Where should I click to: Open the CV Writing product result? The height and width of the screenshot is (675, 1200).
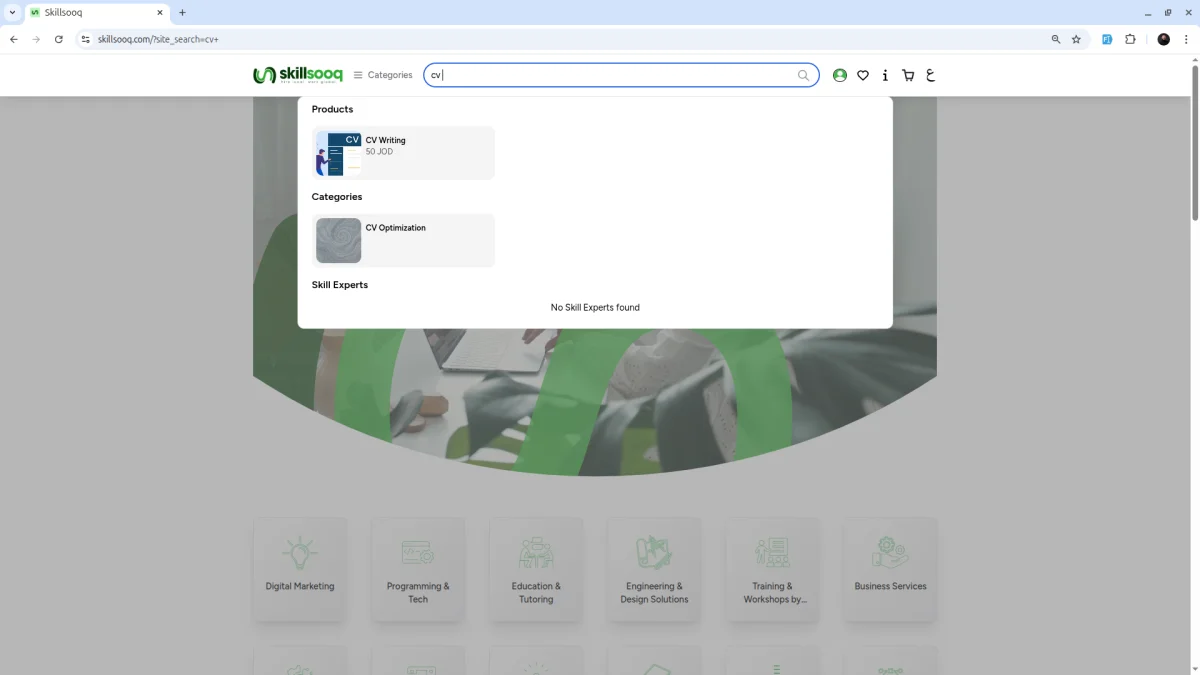pos(403,153)
